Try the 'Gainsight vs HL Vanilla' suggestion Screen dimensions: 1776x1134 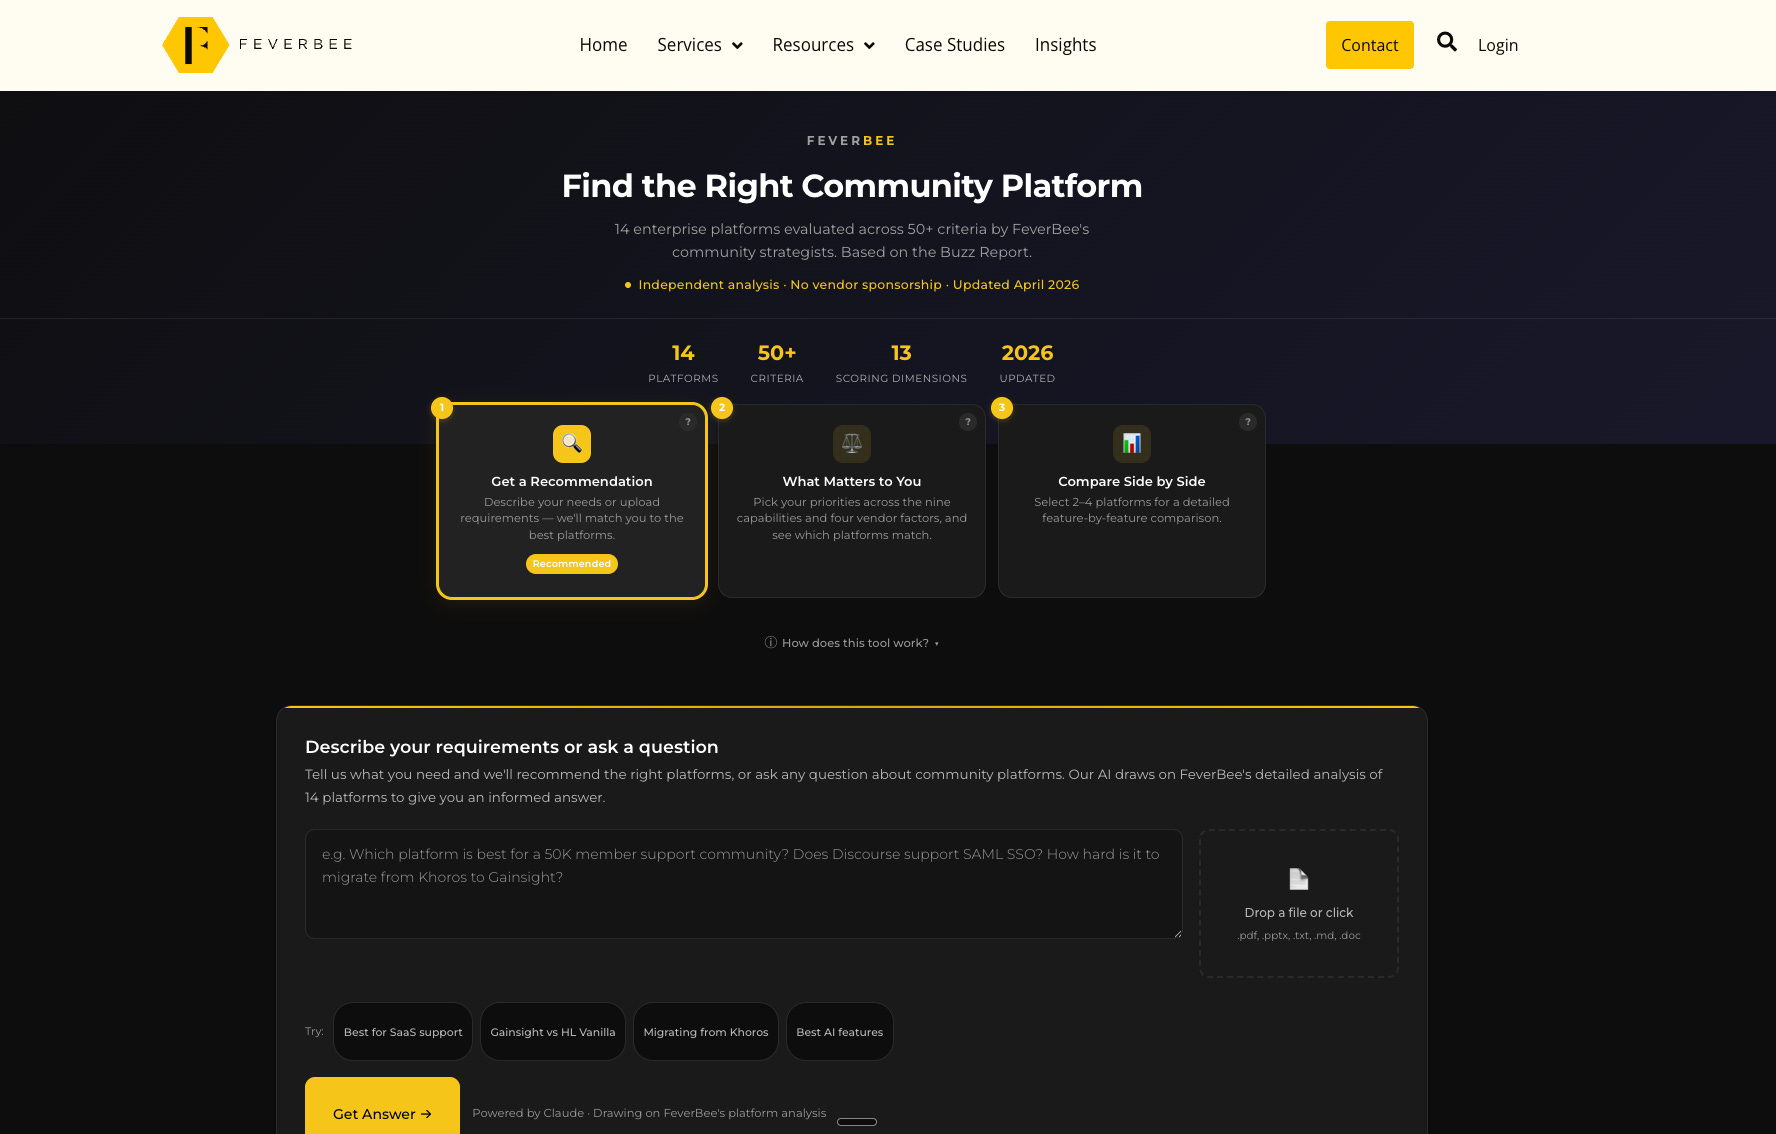pos(553,1032)
